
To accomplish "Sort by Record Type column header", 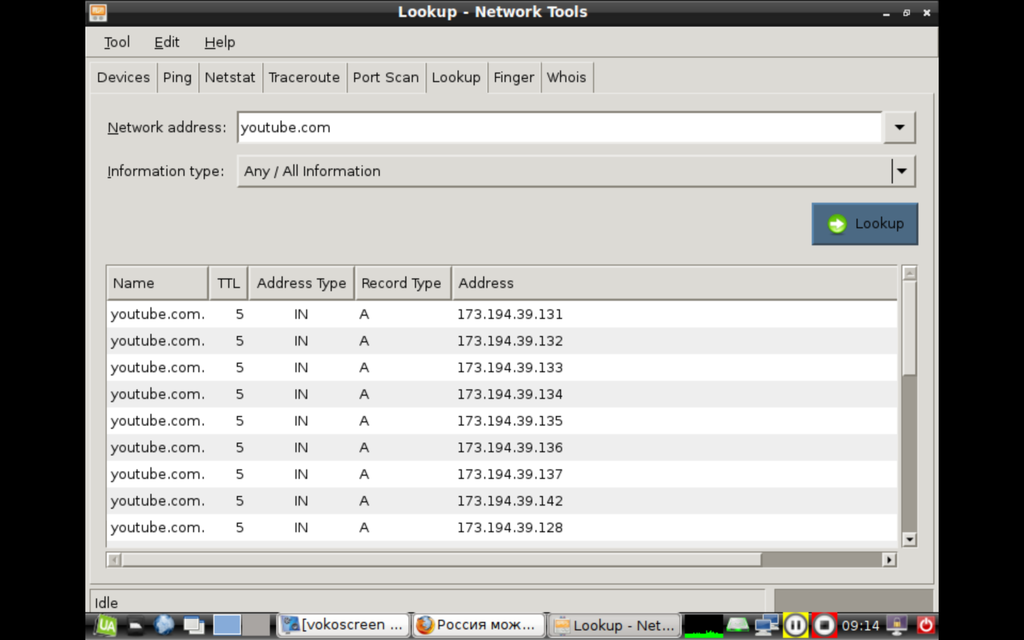I will 402,283.
